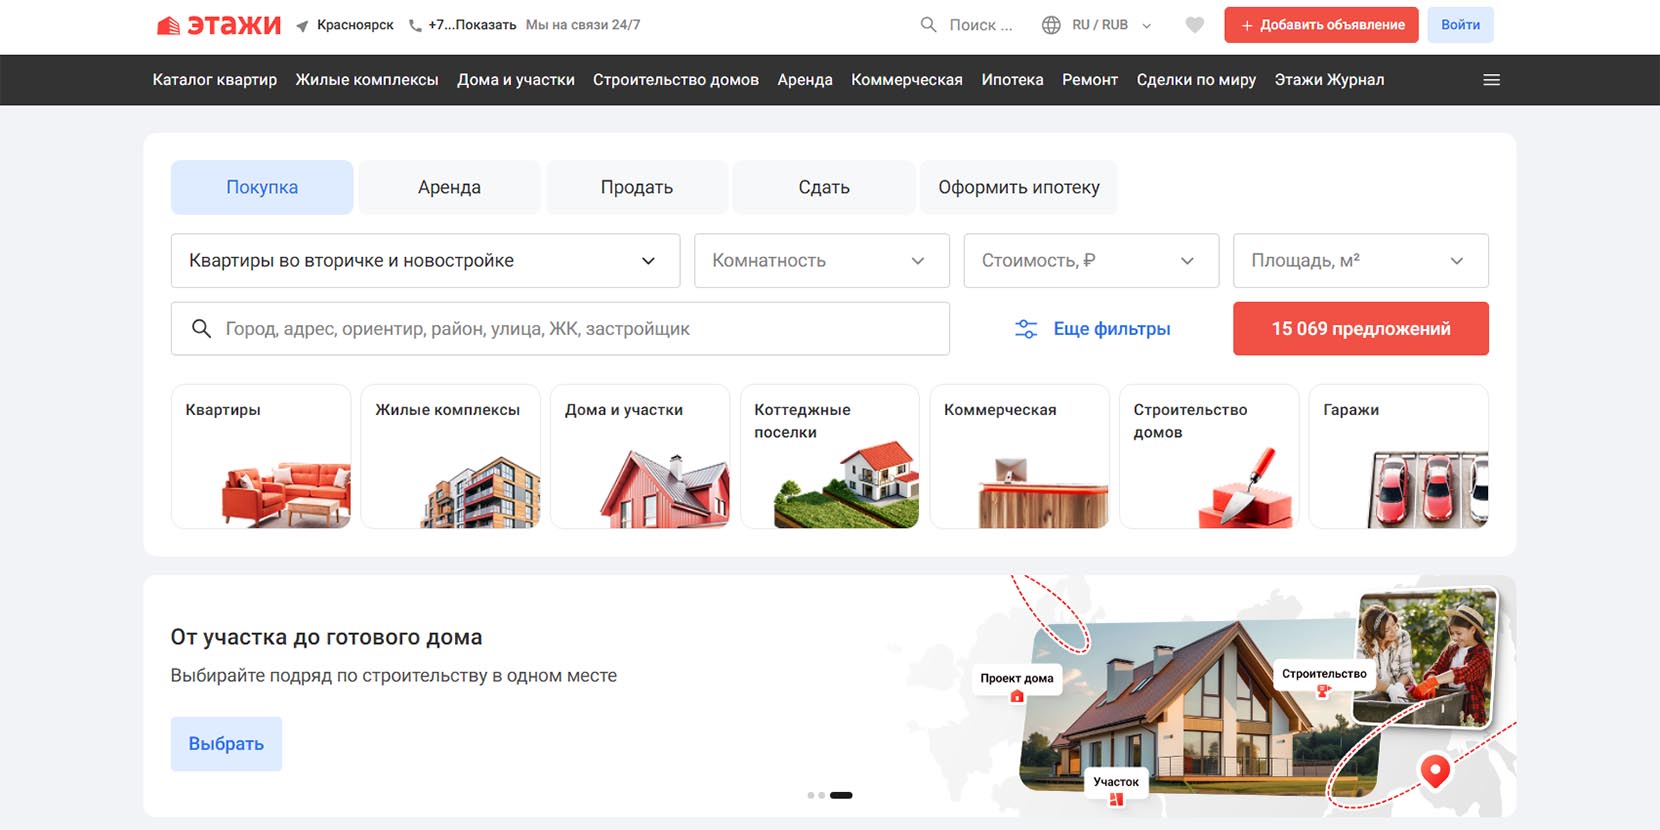Click the 15 069 предложений button

(1360, 329)
